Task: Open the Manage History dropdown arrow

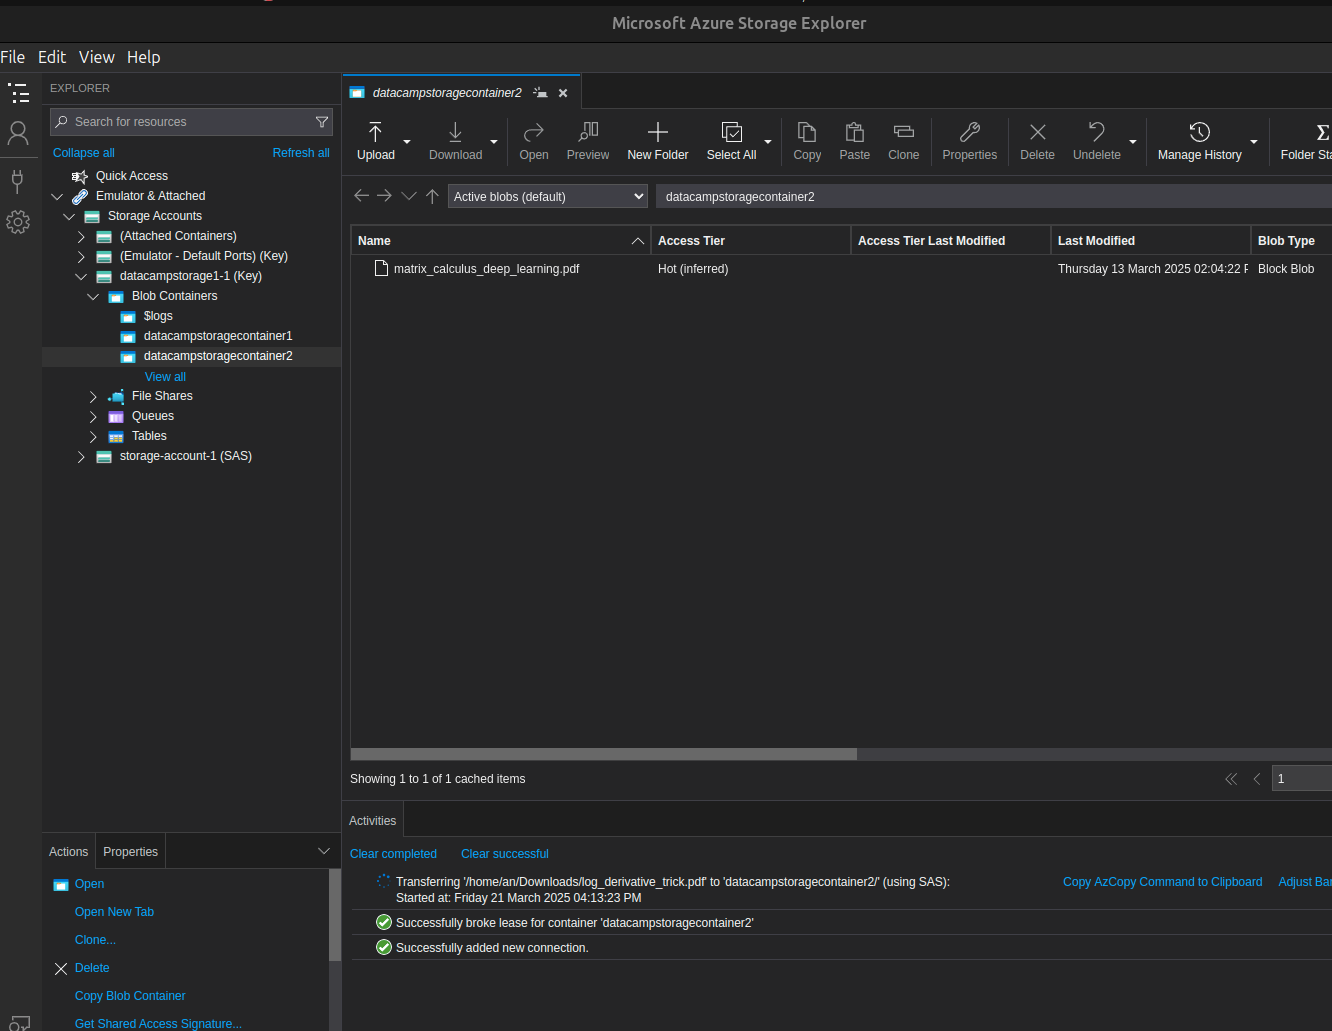Action: [1254, 142]
